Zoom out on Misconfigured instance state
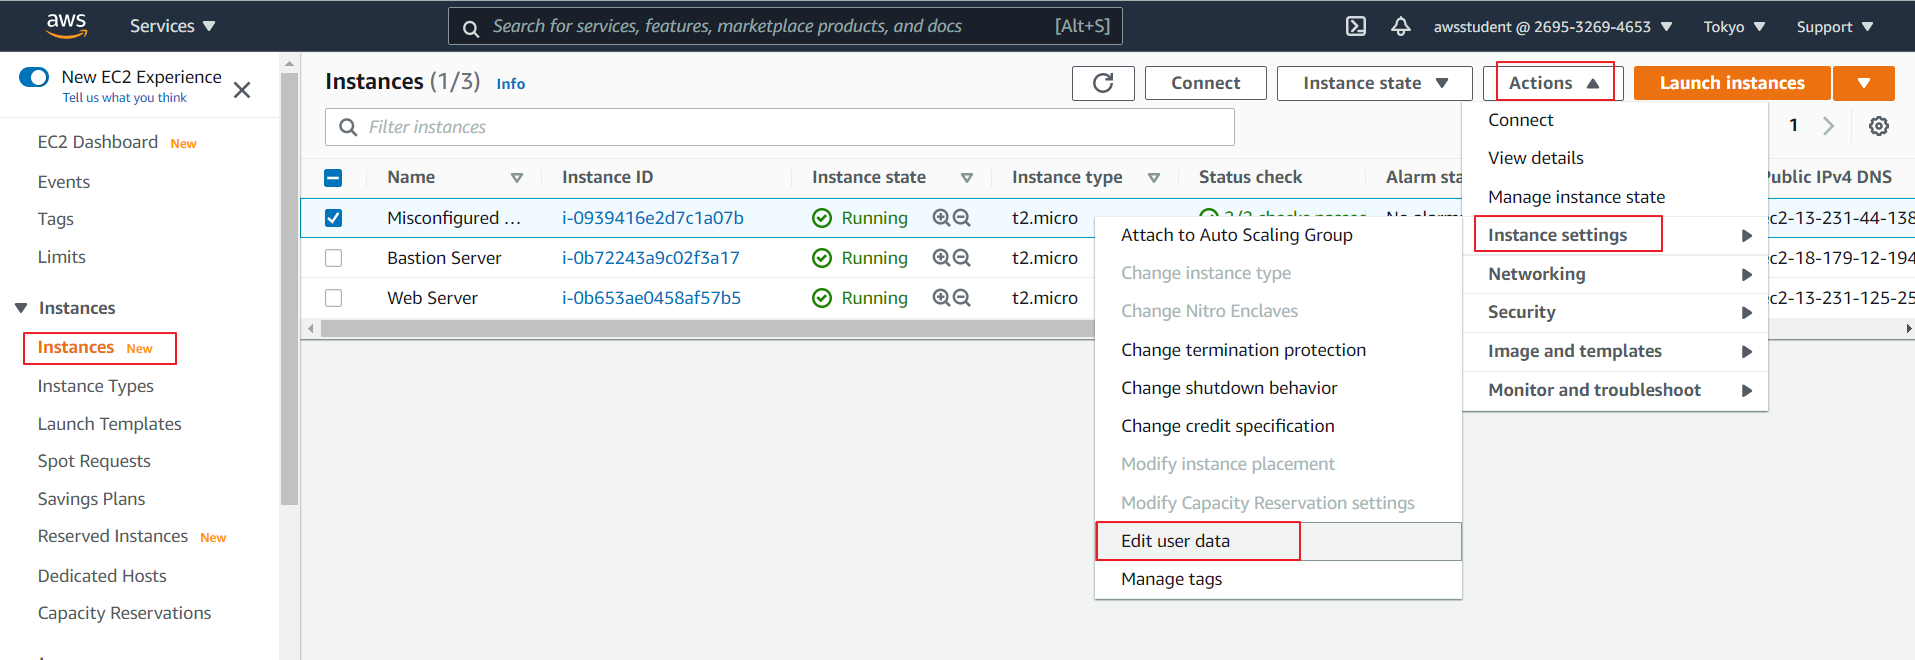Viewport: 1915px width, 660px height. [x=962, y=217]
